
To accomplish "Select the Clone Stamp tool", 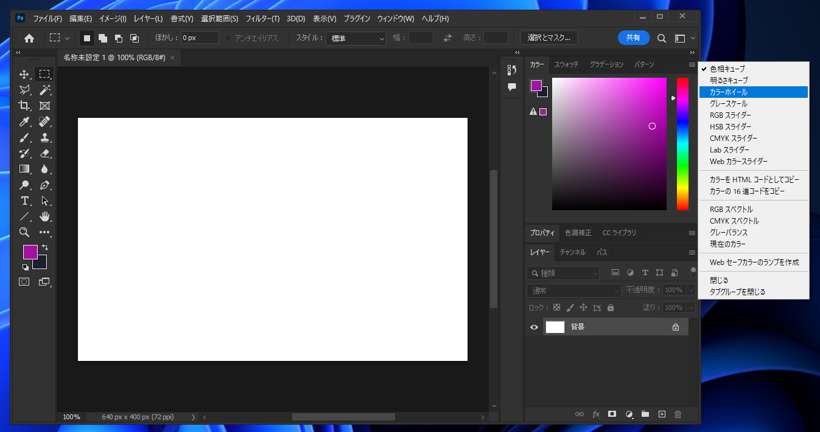I will coord(44,138).
